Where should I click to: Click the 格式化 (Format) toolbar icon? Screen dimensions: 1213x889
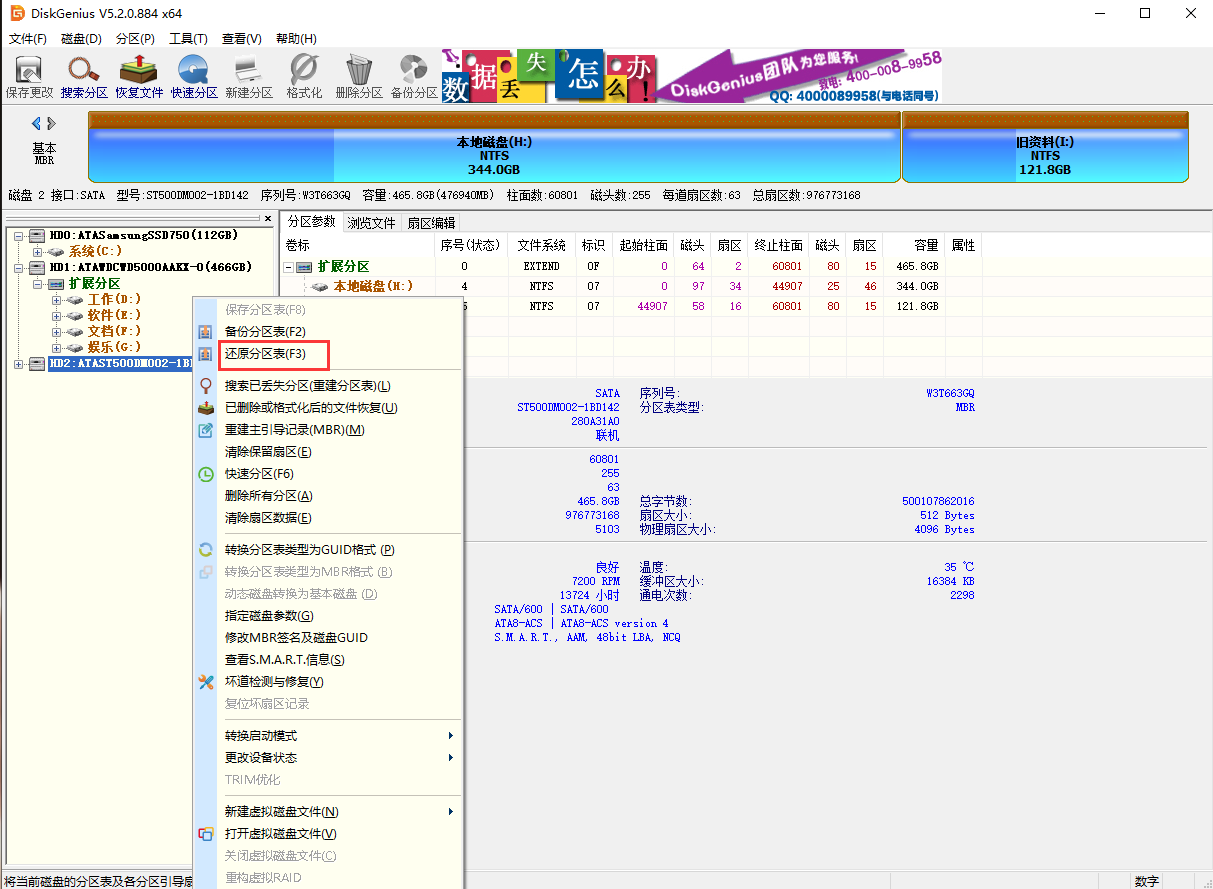304,76
